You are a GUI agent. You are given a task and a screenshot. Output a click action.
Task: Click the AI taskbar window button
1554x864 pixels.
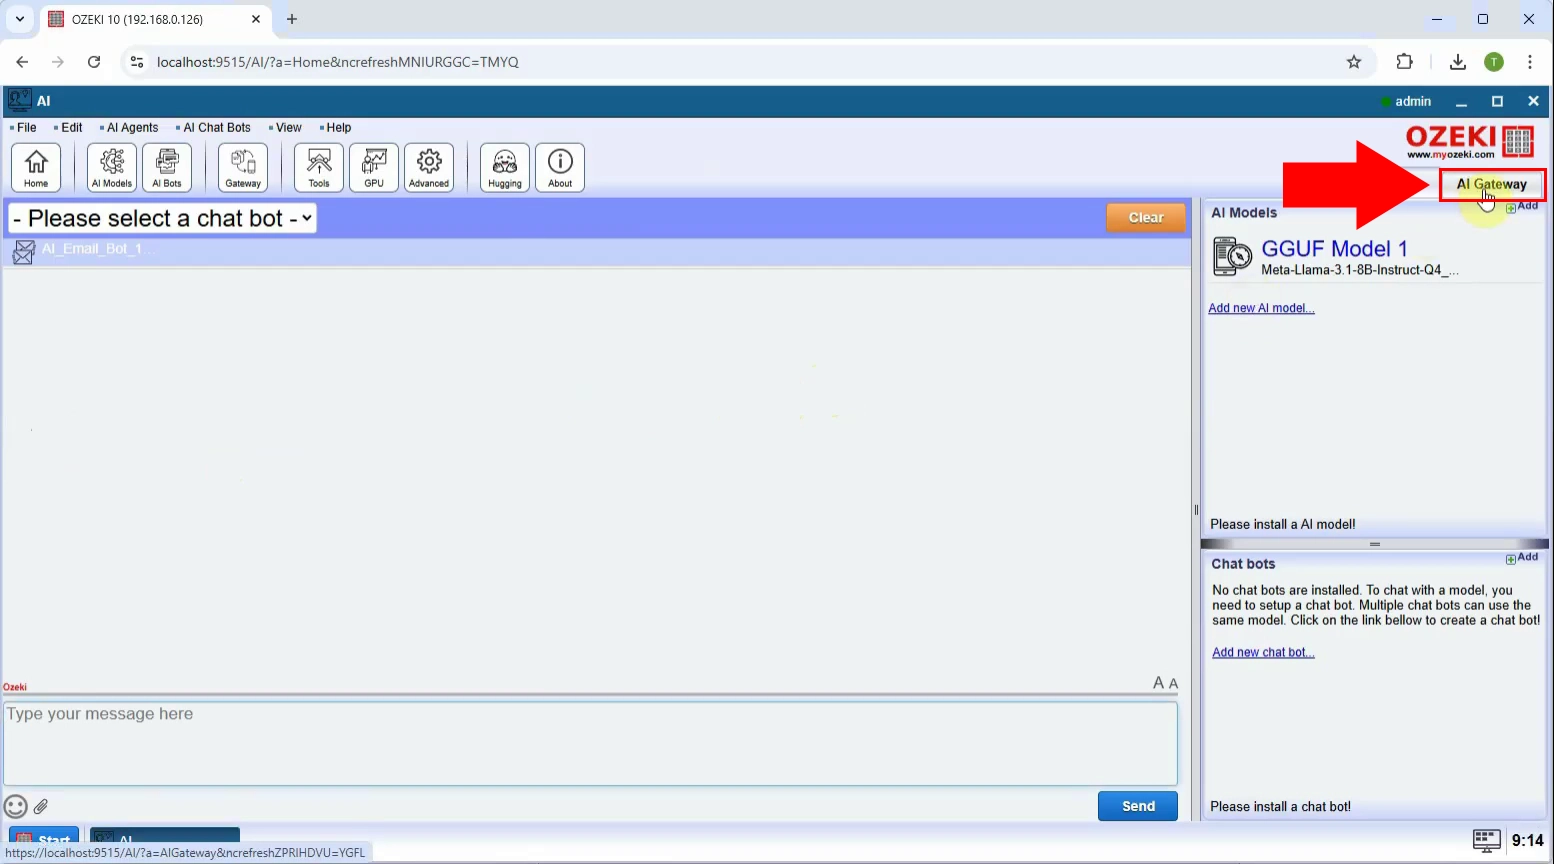pyautogui.click(x=165, y=838)
